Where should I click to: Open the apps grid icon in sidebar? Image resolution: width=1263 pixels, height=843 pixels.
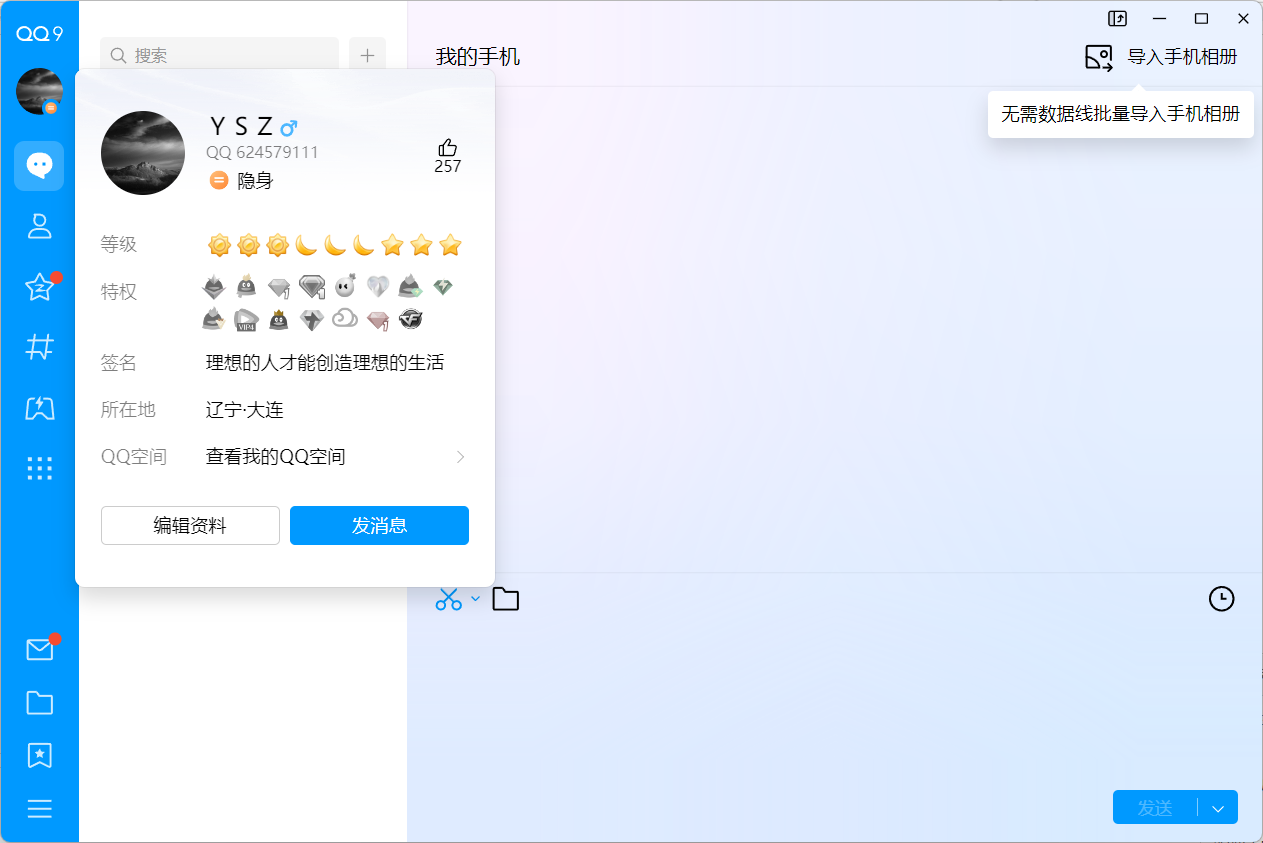click(39, 468)
